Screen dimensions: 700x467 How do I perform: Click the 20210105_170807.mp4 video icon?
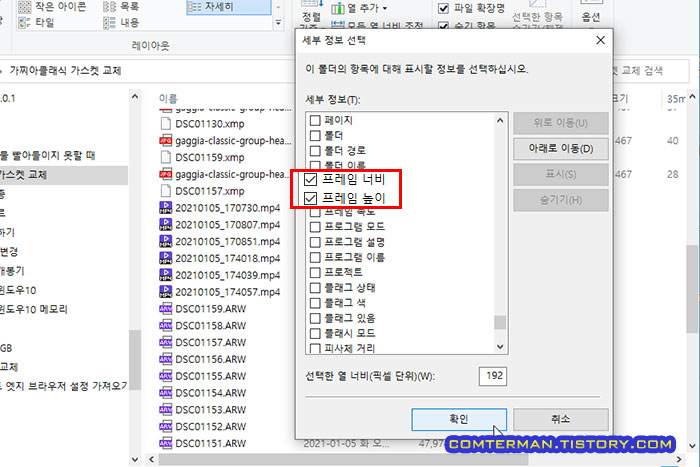click(166, 224)
